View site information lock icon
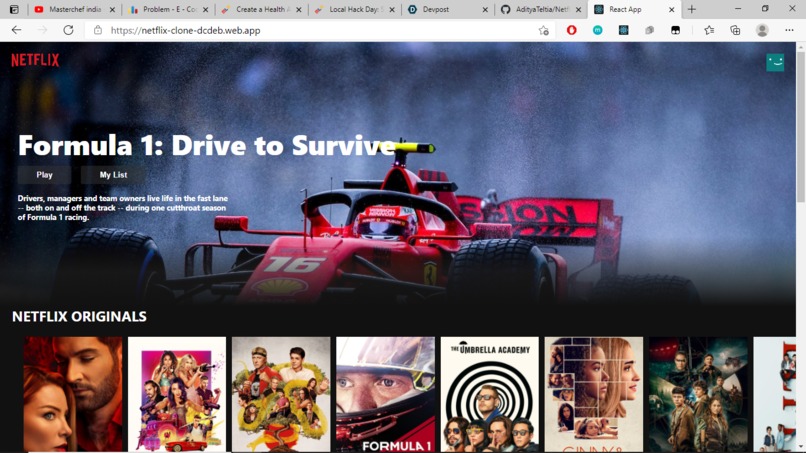Viewport: 806px width, 453px height. [98, 30]
